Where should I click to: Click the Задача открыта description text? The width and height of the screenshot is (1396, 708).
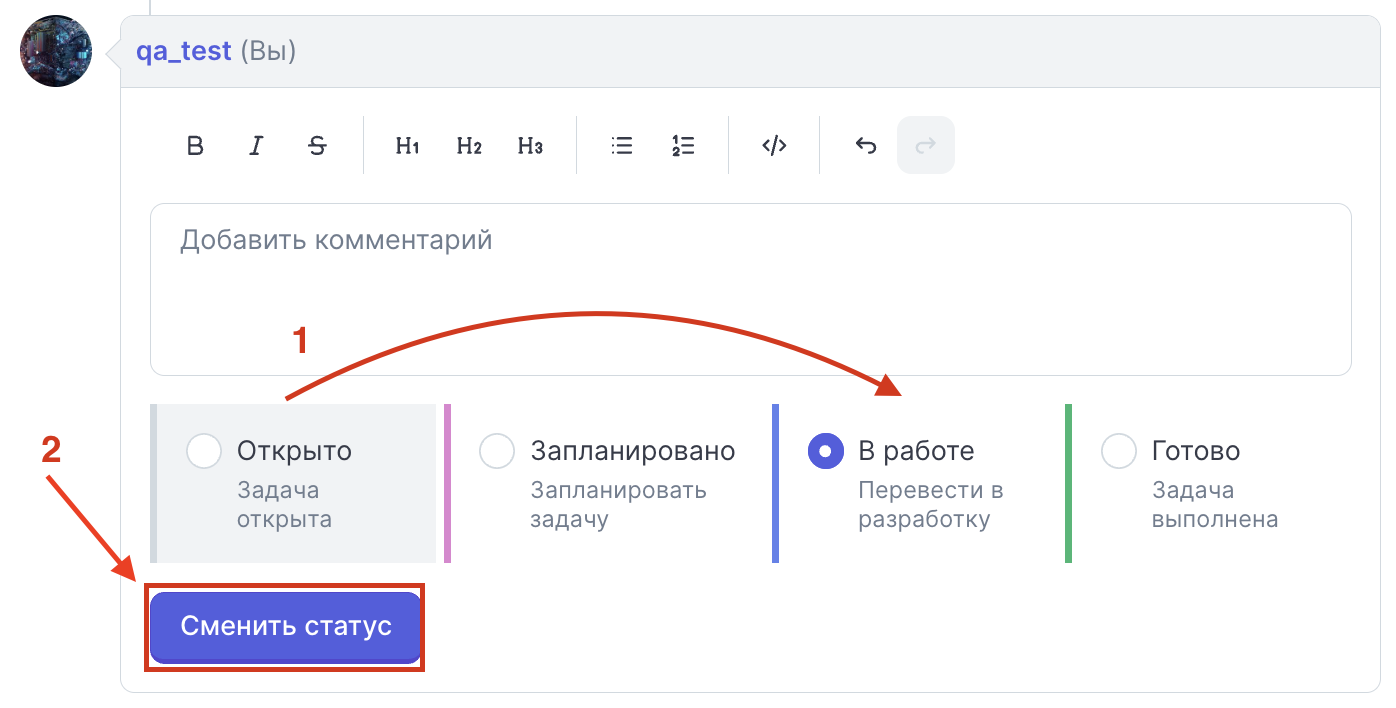pos(284,505)
